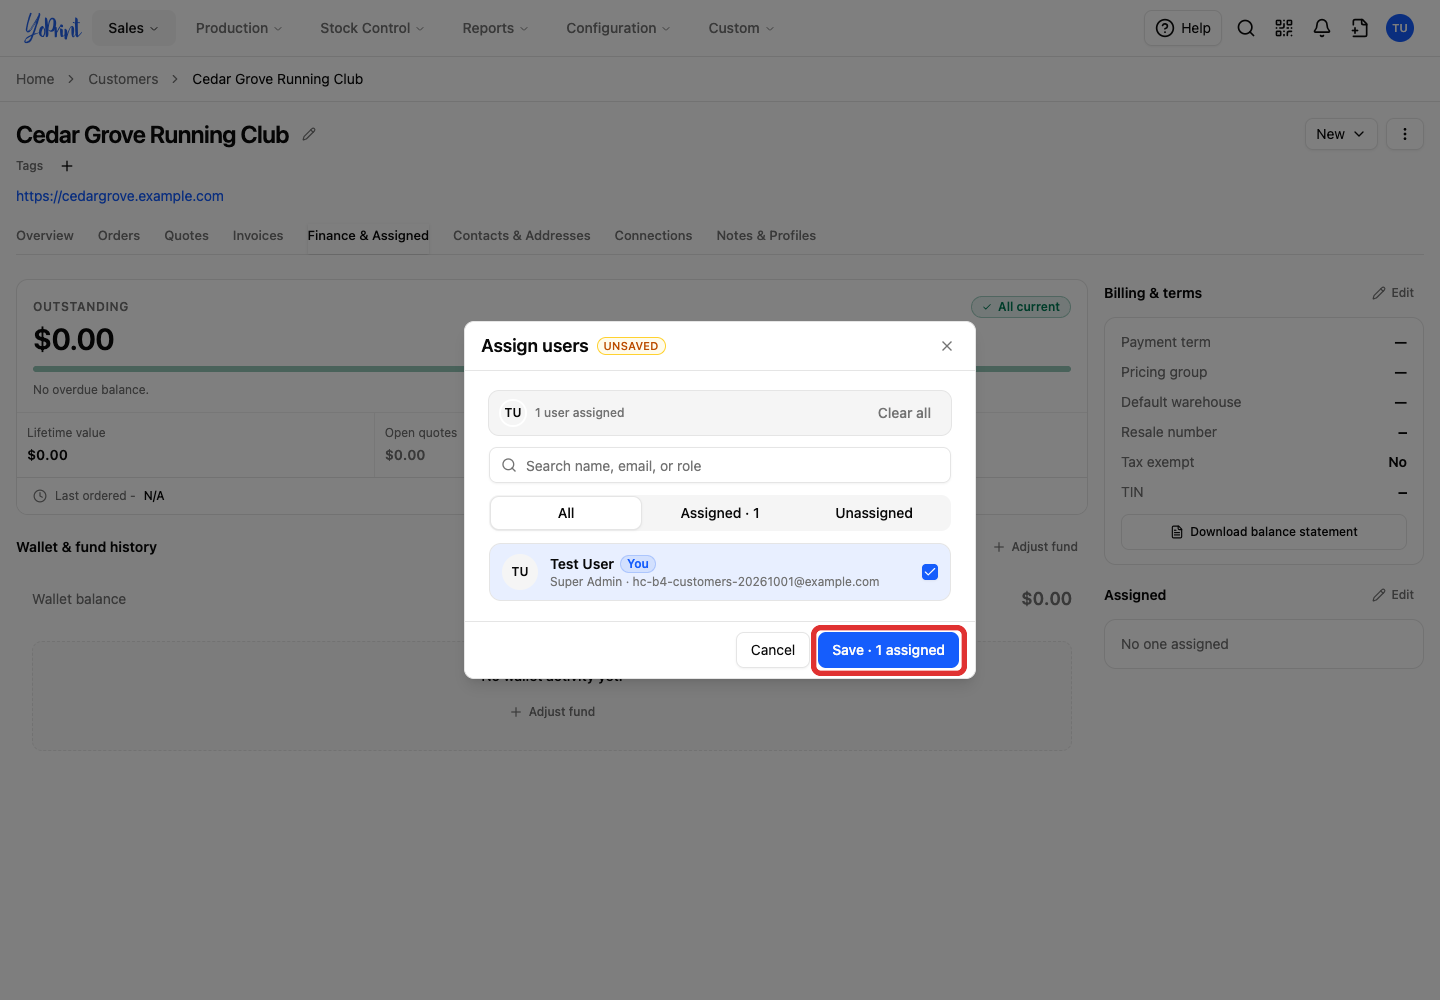Click the document export icon in header
The height and width of the screenshot is (1000, 1440).
1360,28
